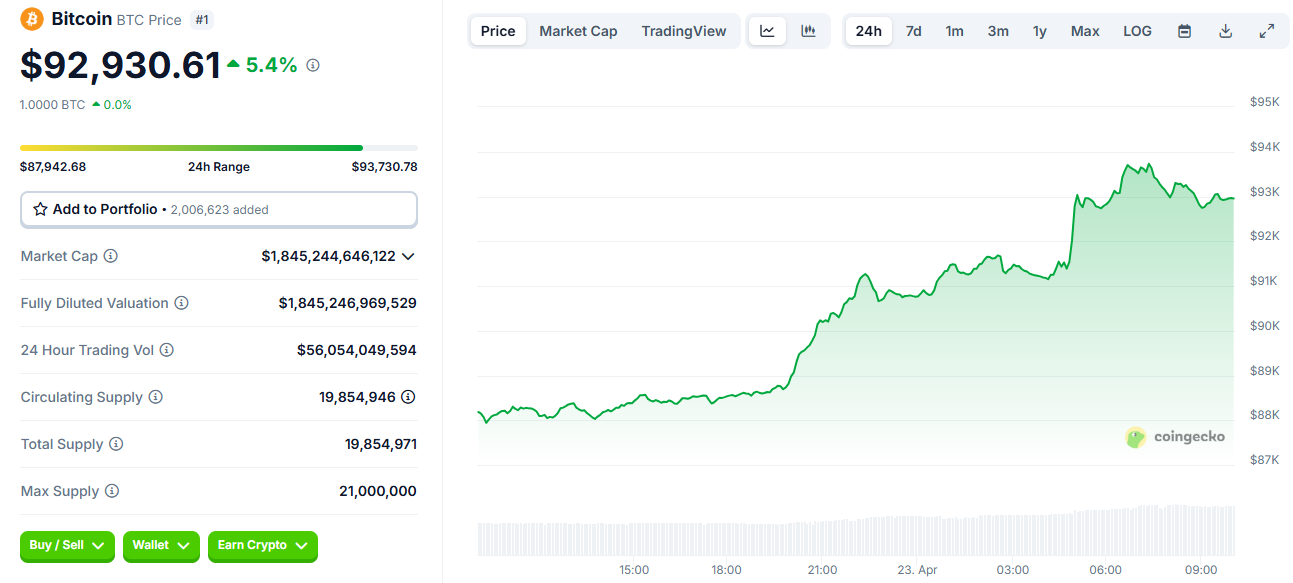Viewport: 1293px width, 583px height.
Task: Expand the Market Cap value chevron
Action: point(408,256)
